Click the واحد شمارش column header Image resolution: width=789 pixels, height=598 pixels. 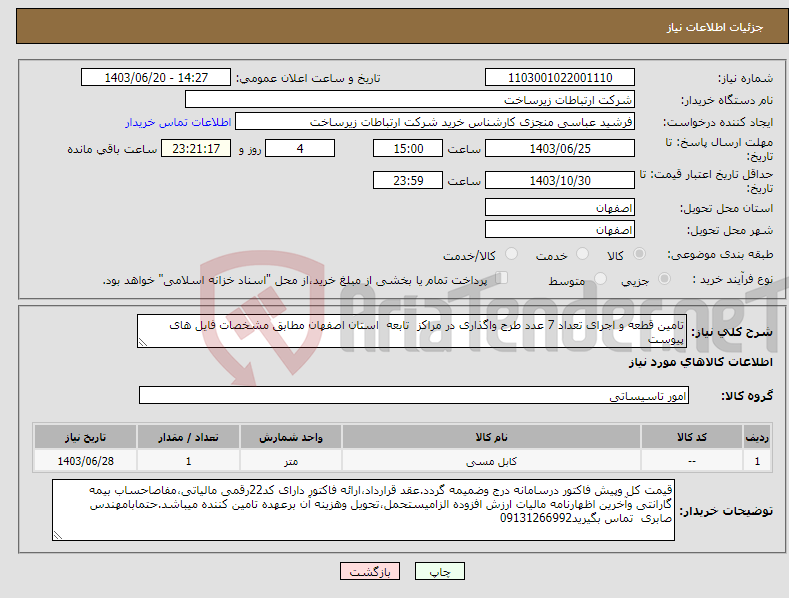[291, 437]
